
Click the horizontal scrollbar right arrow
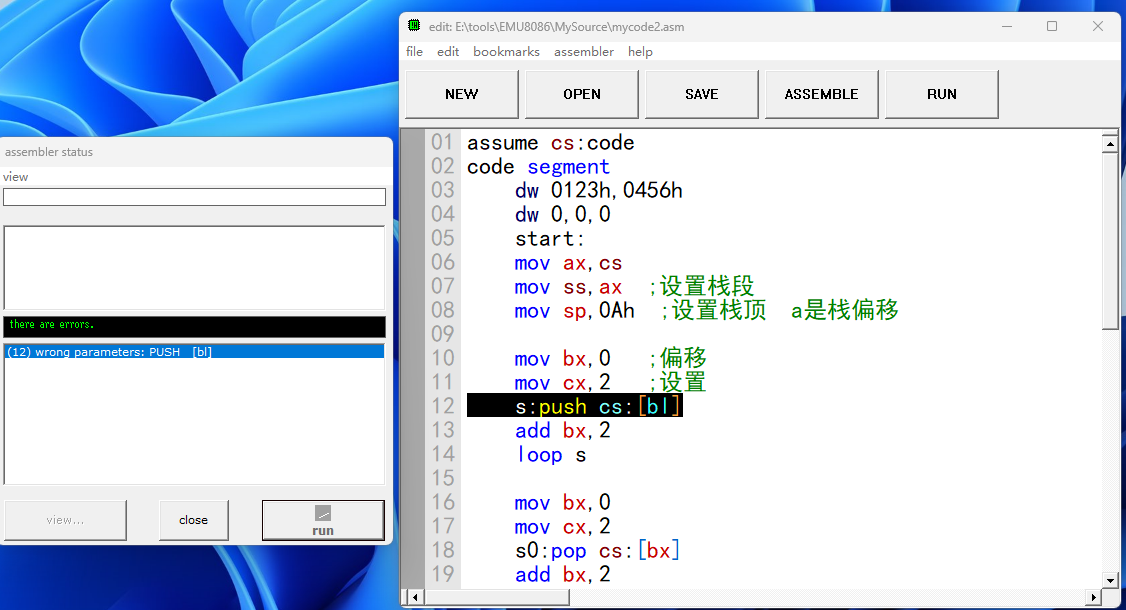coord(1093,597)
